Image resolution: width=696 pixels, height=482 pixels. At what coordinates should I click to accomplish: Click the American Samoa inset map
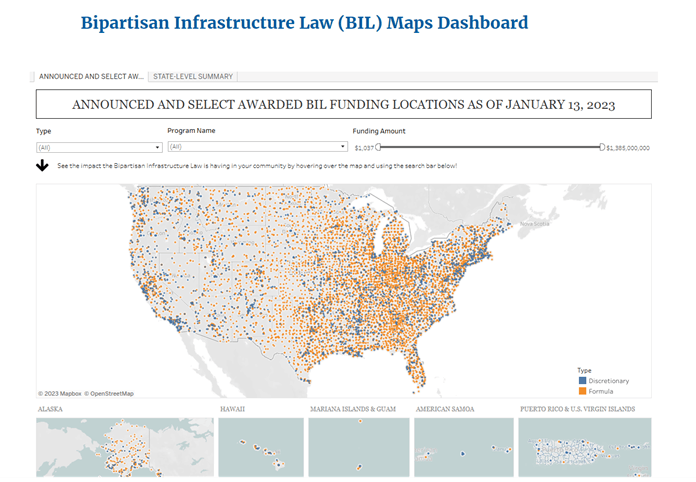click(463, 444)
